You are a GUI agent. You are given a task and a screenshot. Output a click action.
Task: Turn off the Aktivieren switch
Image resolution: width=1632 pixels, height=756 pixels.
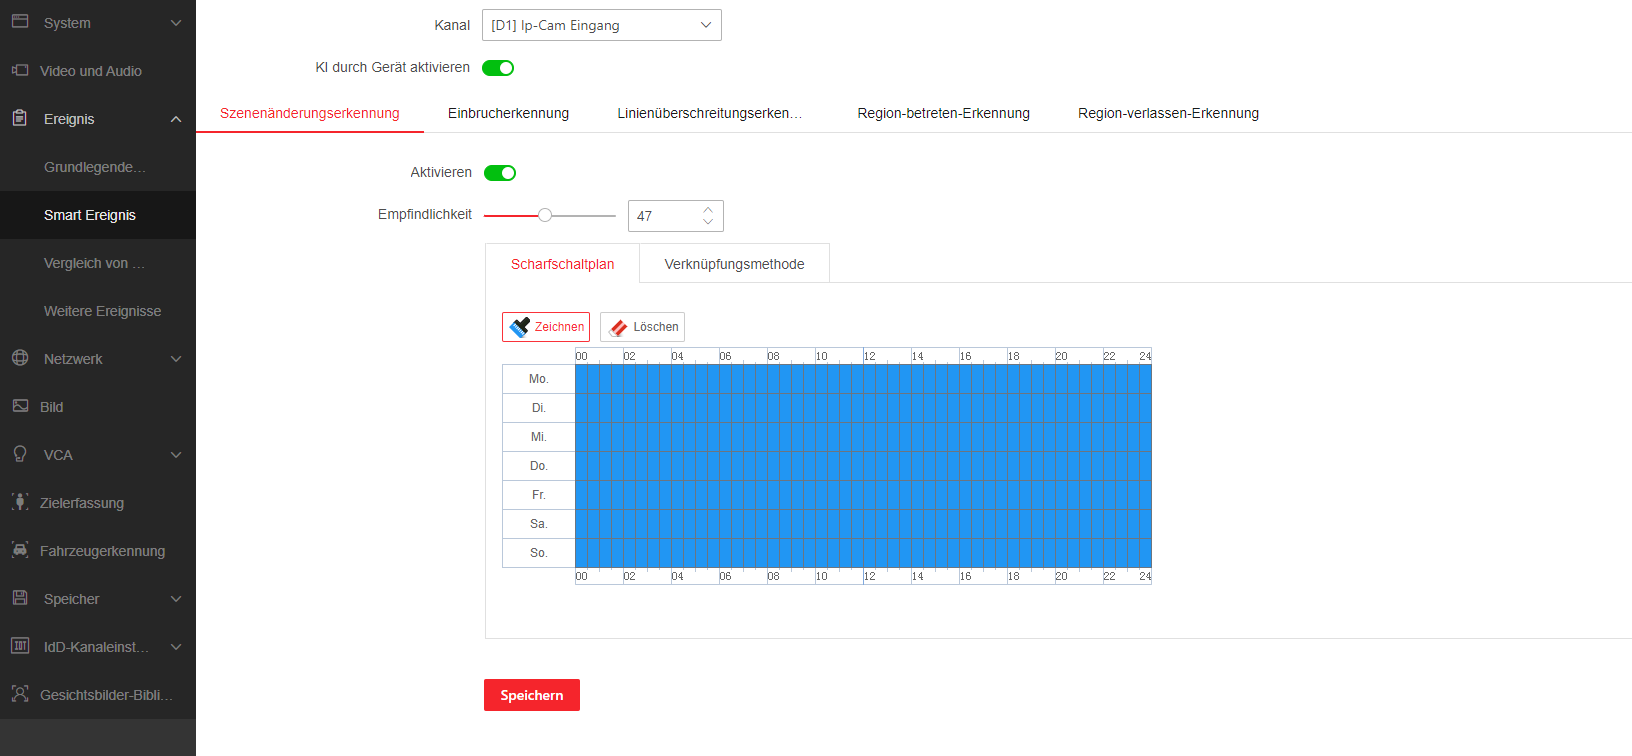tap(500, 173)
